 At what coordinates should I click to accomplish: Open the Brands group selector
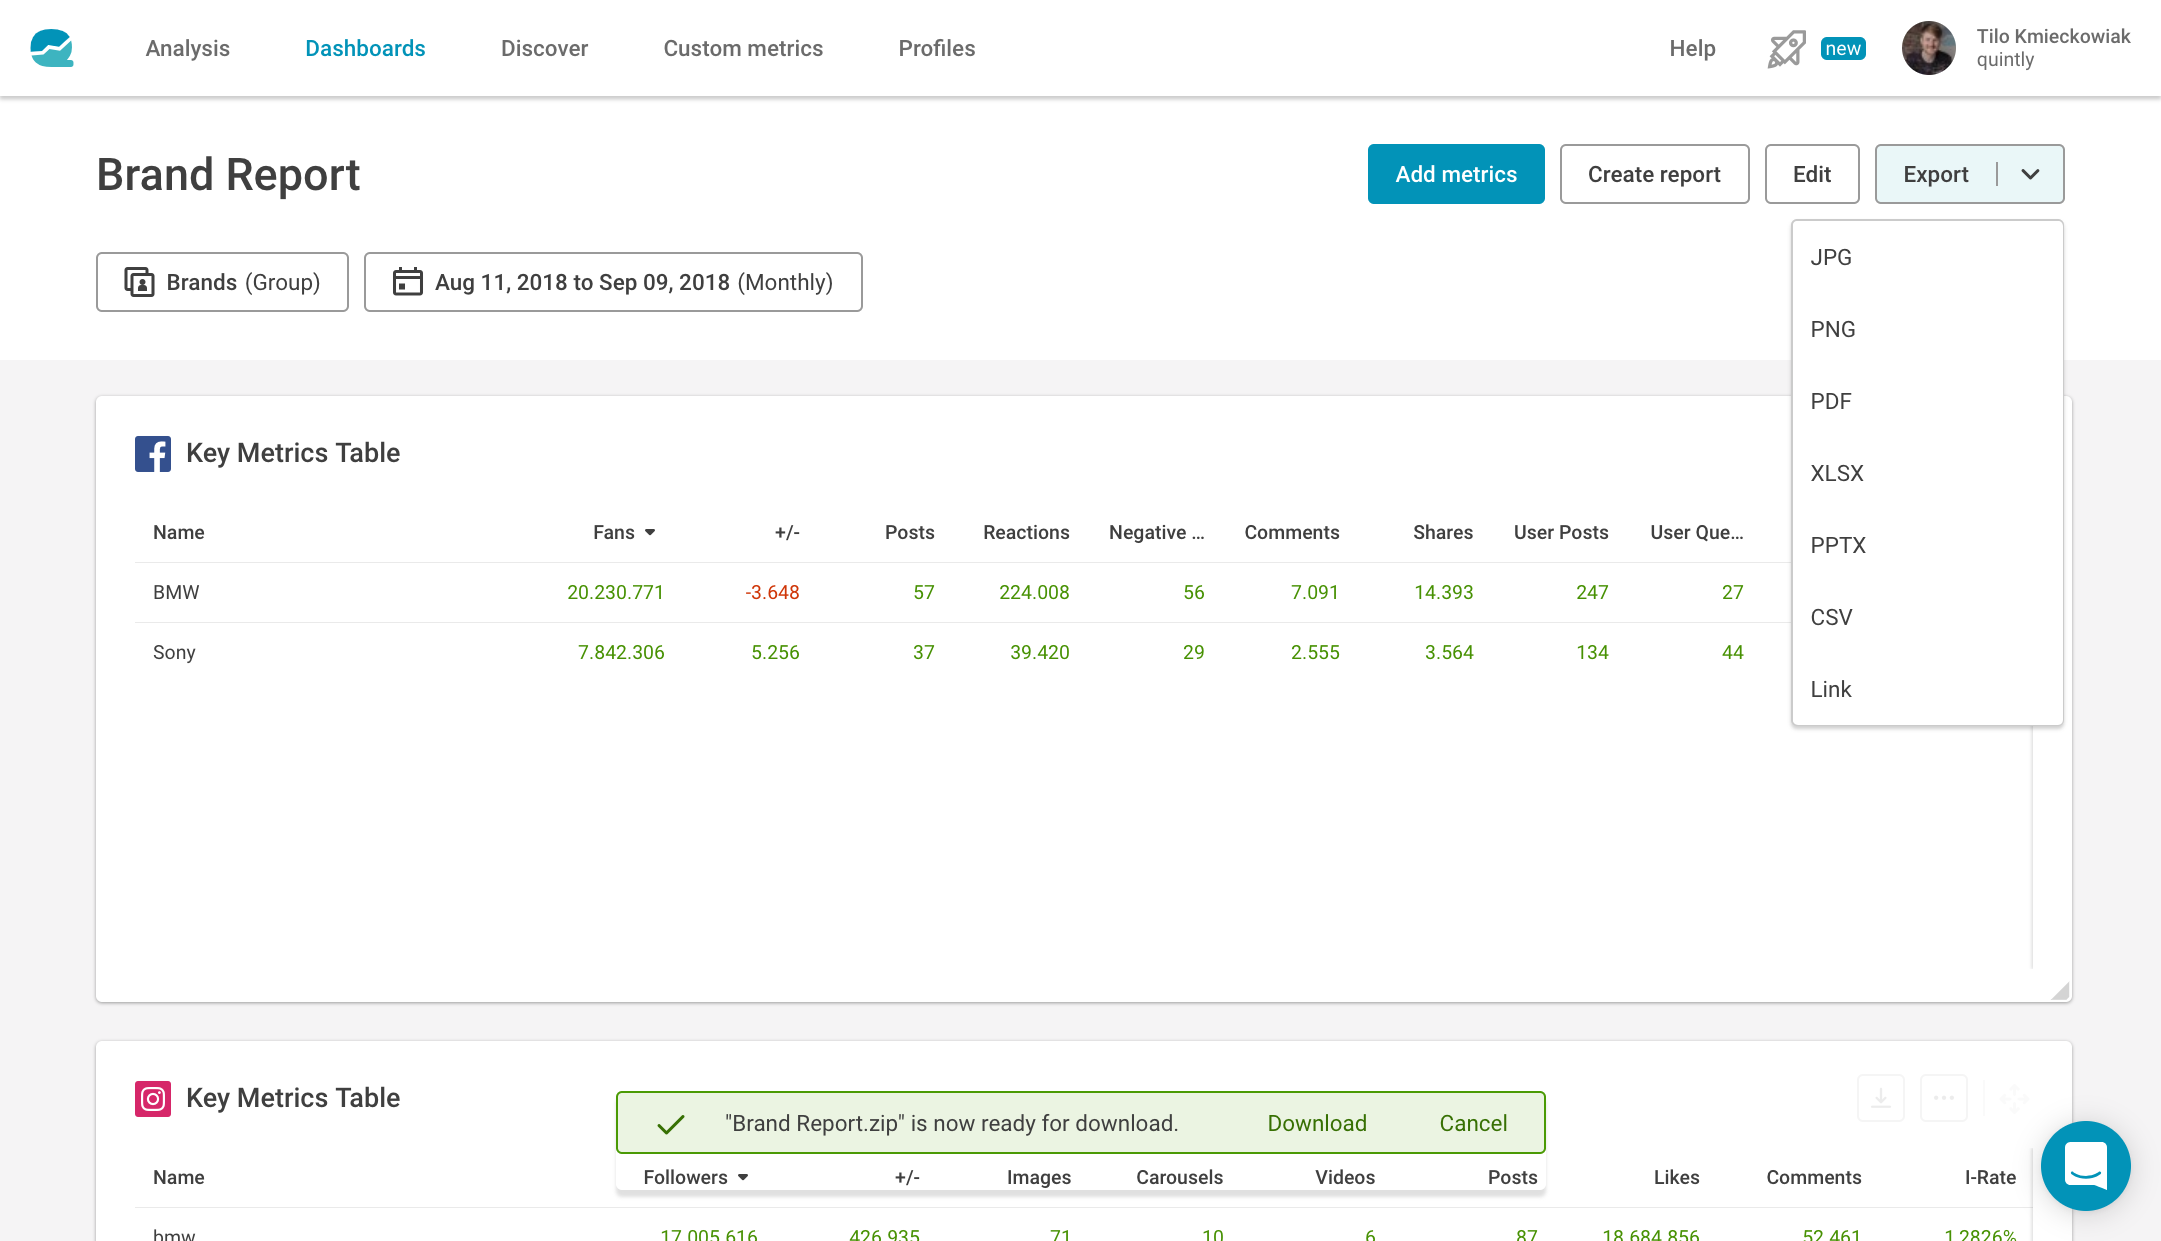(222, 282)
